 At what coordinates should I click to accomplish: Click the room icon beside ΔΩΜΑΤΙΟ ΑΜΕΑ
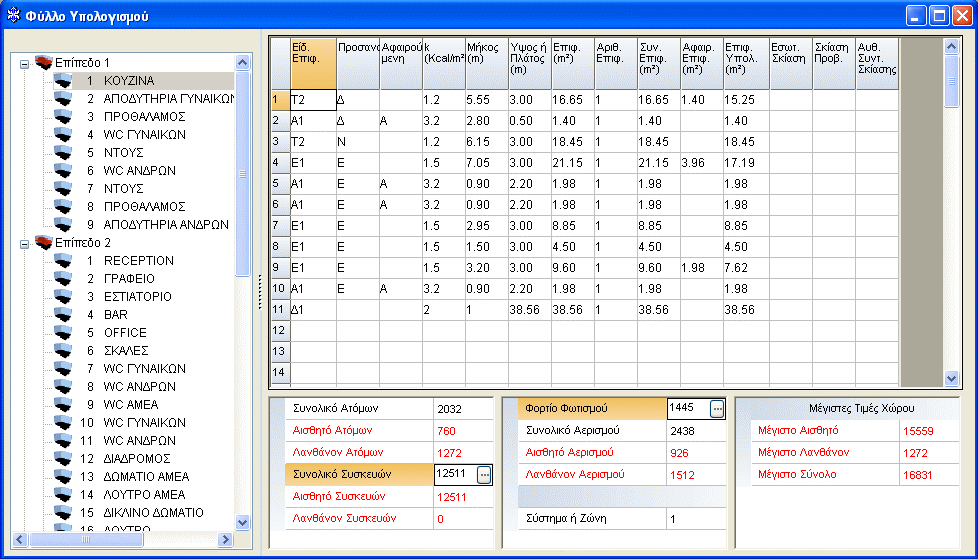[x=62, y=477]
